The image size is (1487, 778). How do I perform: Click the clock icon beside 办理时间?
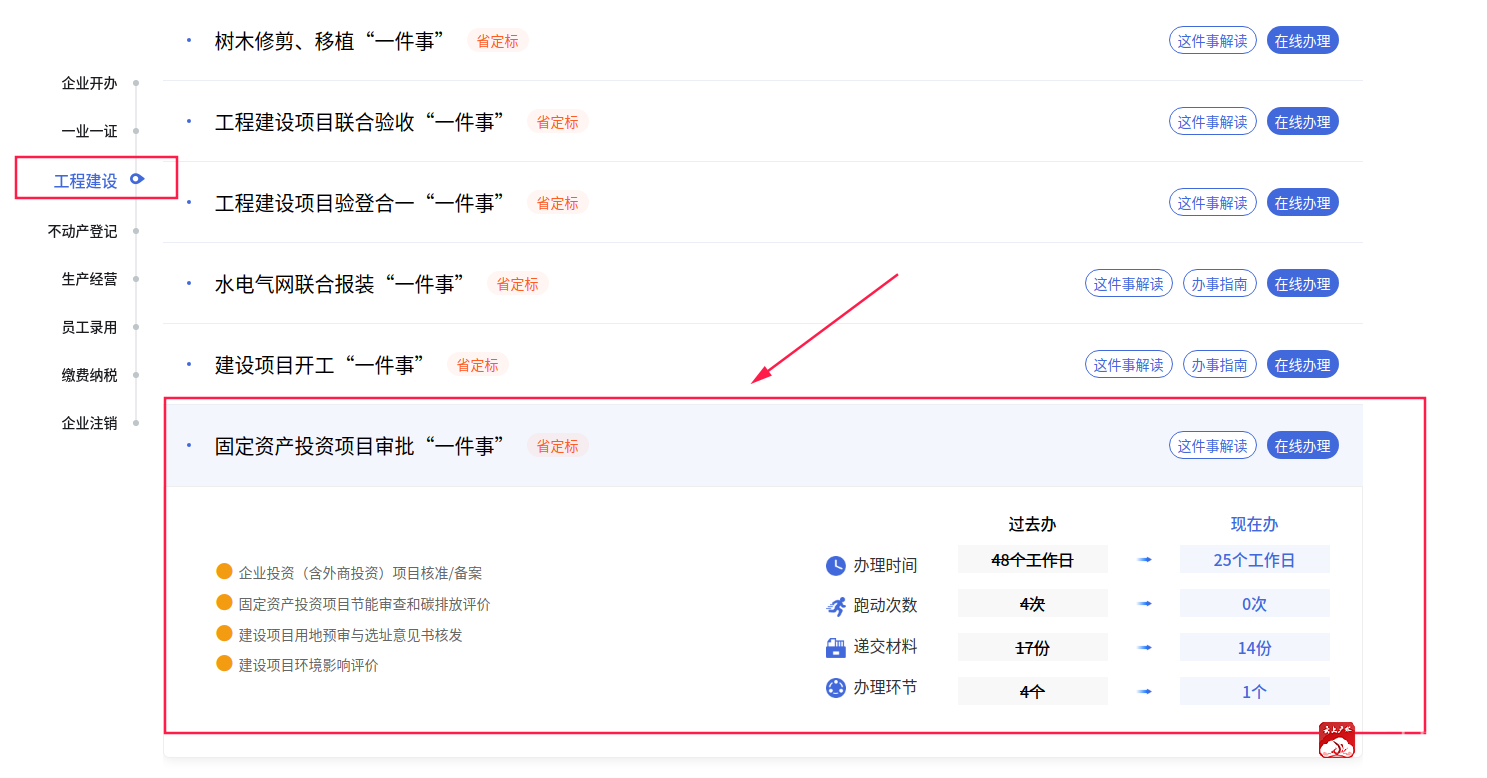pos(835,566)
